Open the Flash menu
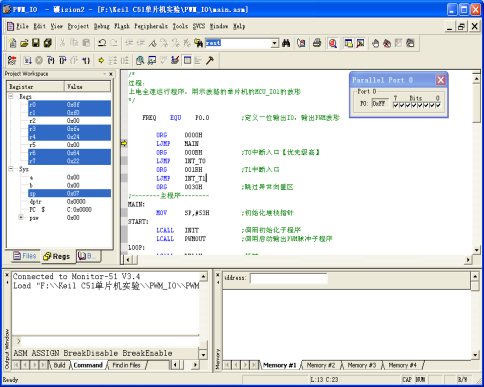This screenshot has width=484, height=387. click(x=122, y=26)
